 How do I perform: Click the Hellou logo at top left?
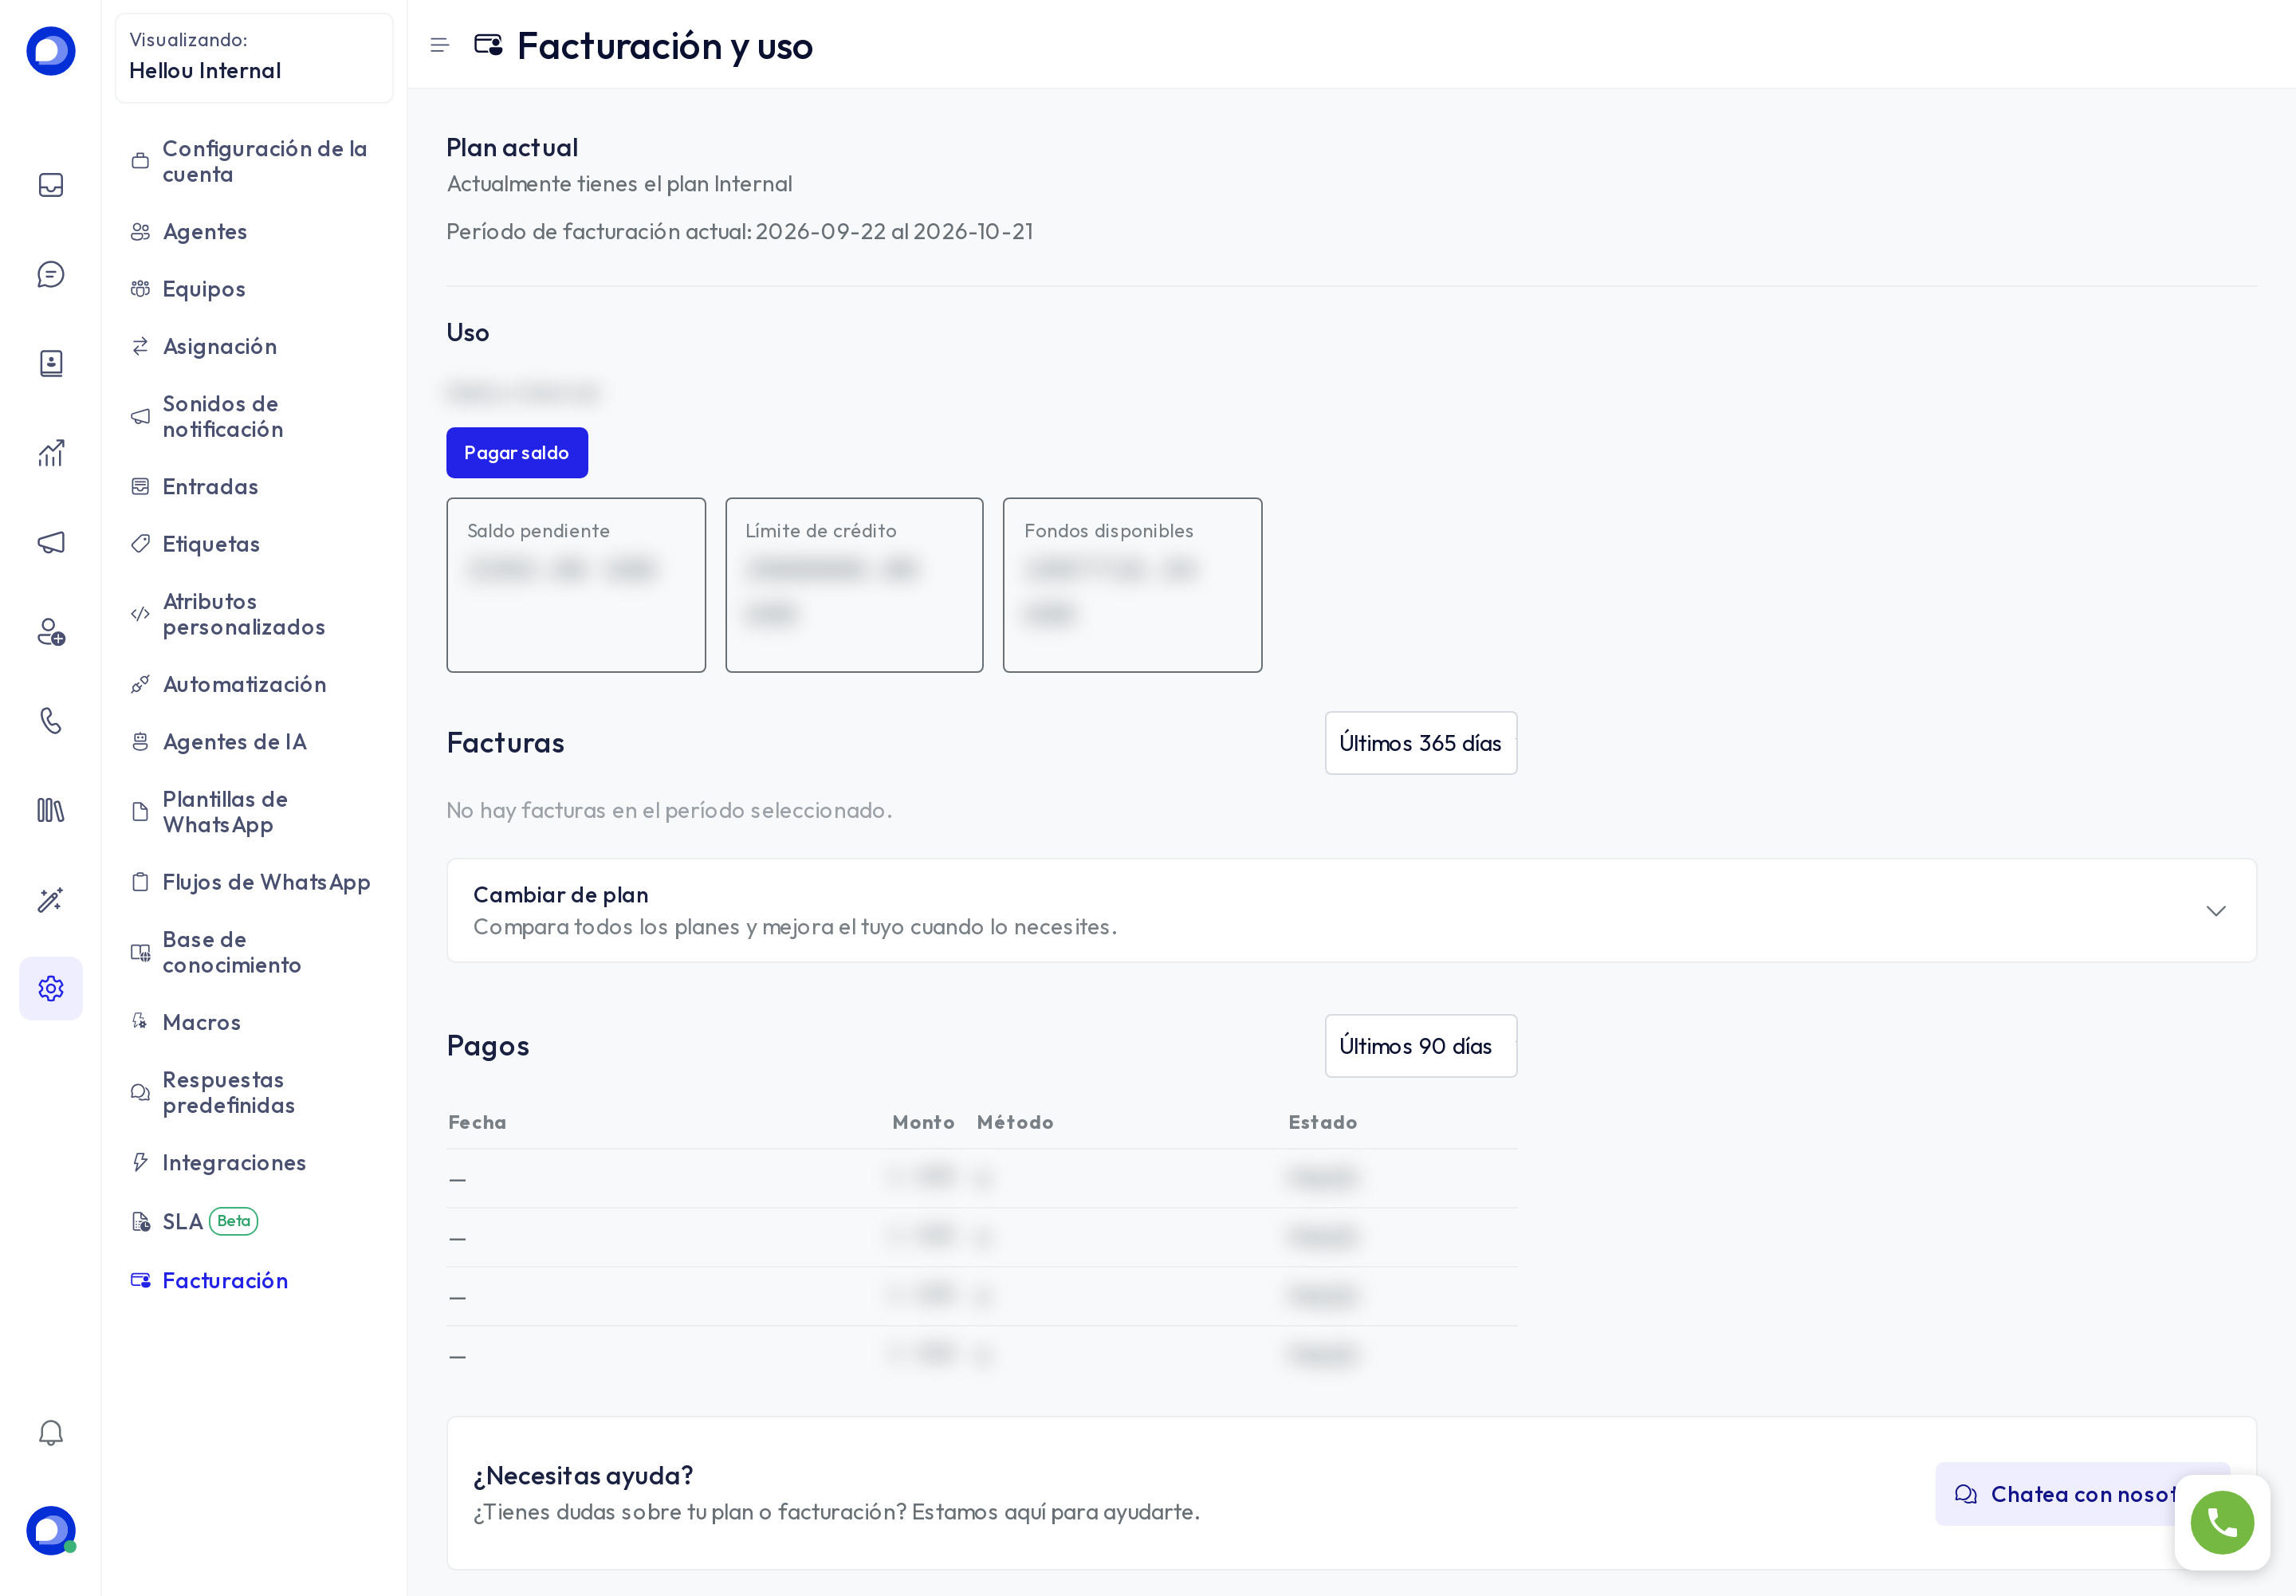pyautogui.click(x=51, y=51)
